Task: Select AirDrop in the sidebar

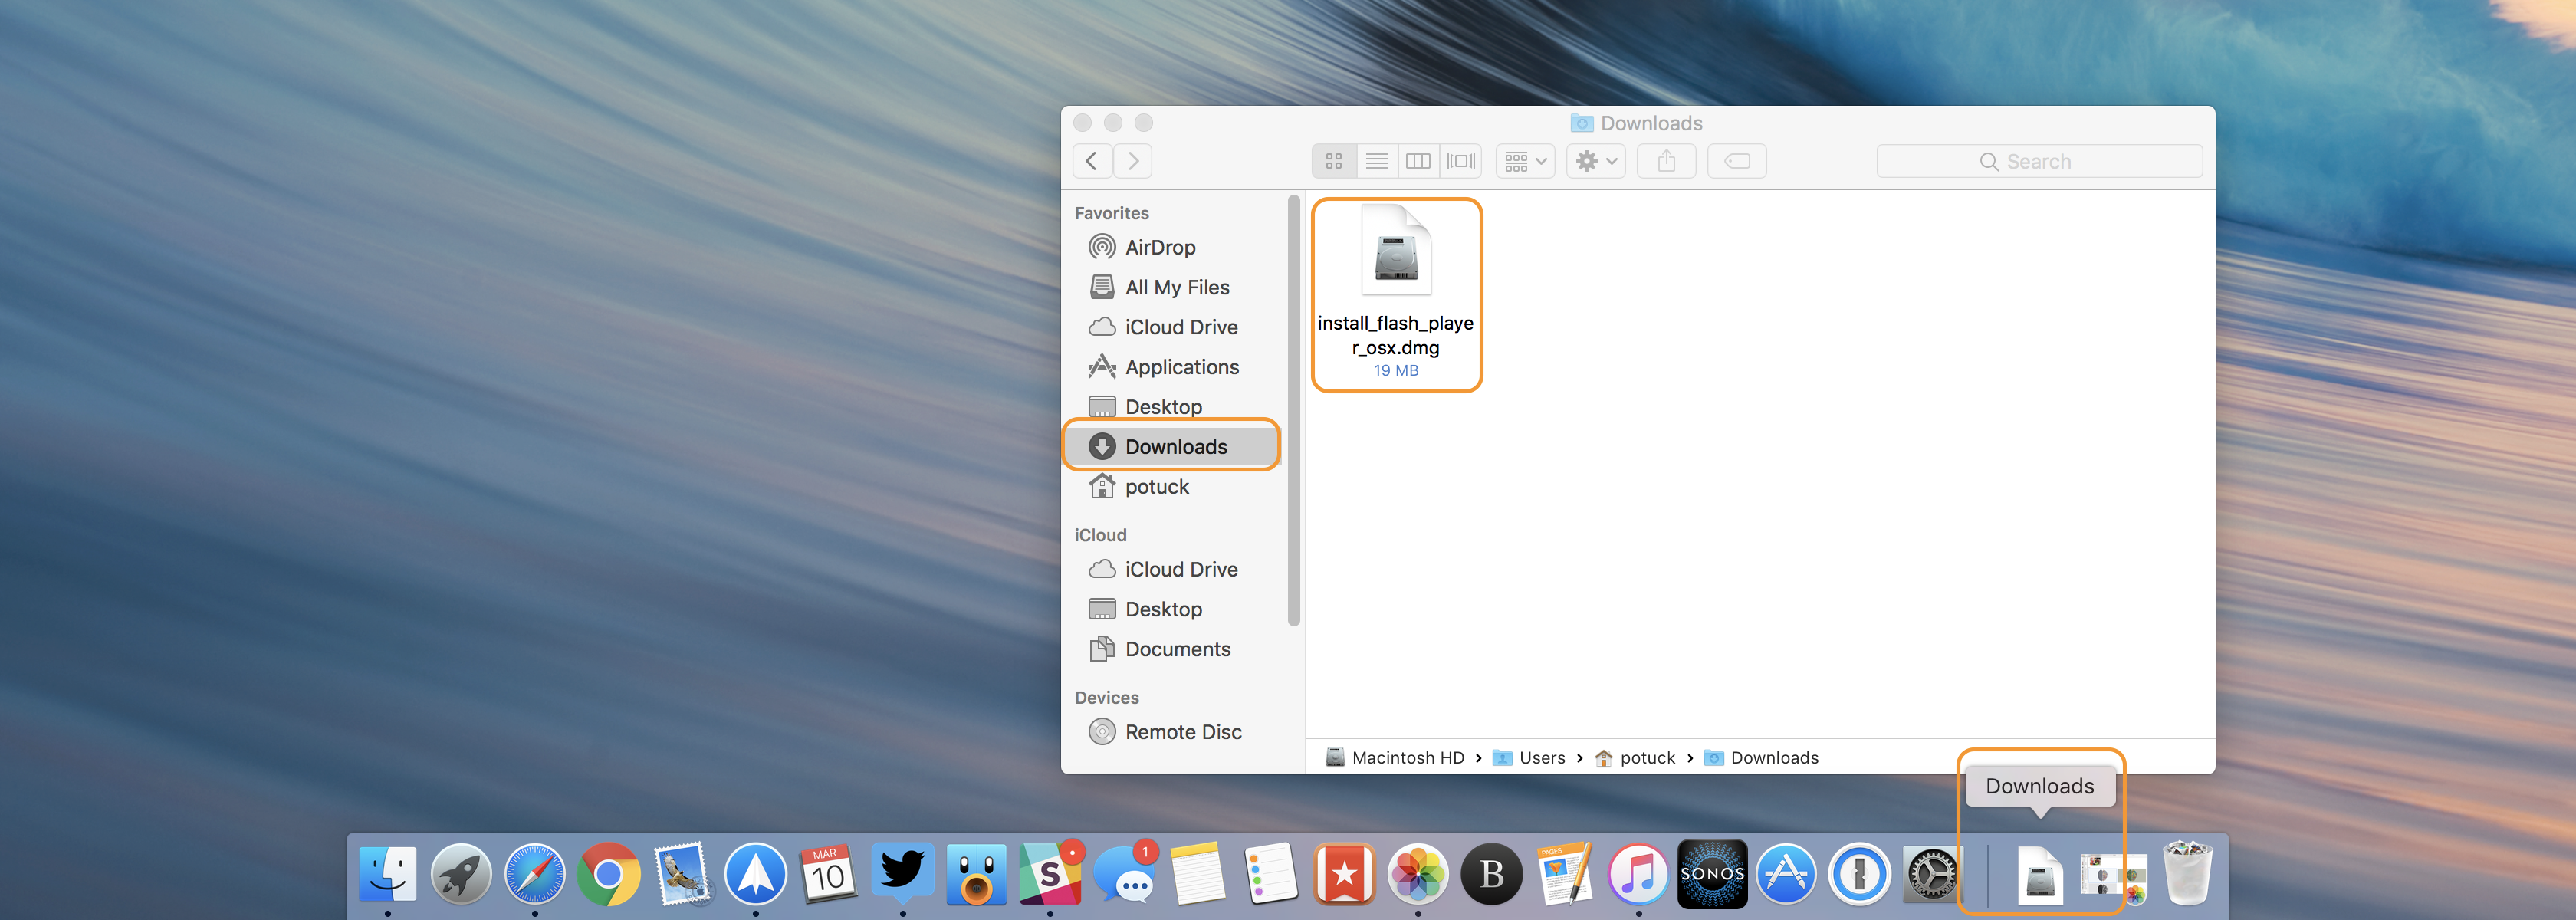Action: (1159, 247)
